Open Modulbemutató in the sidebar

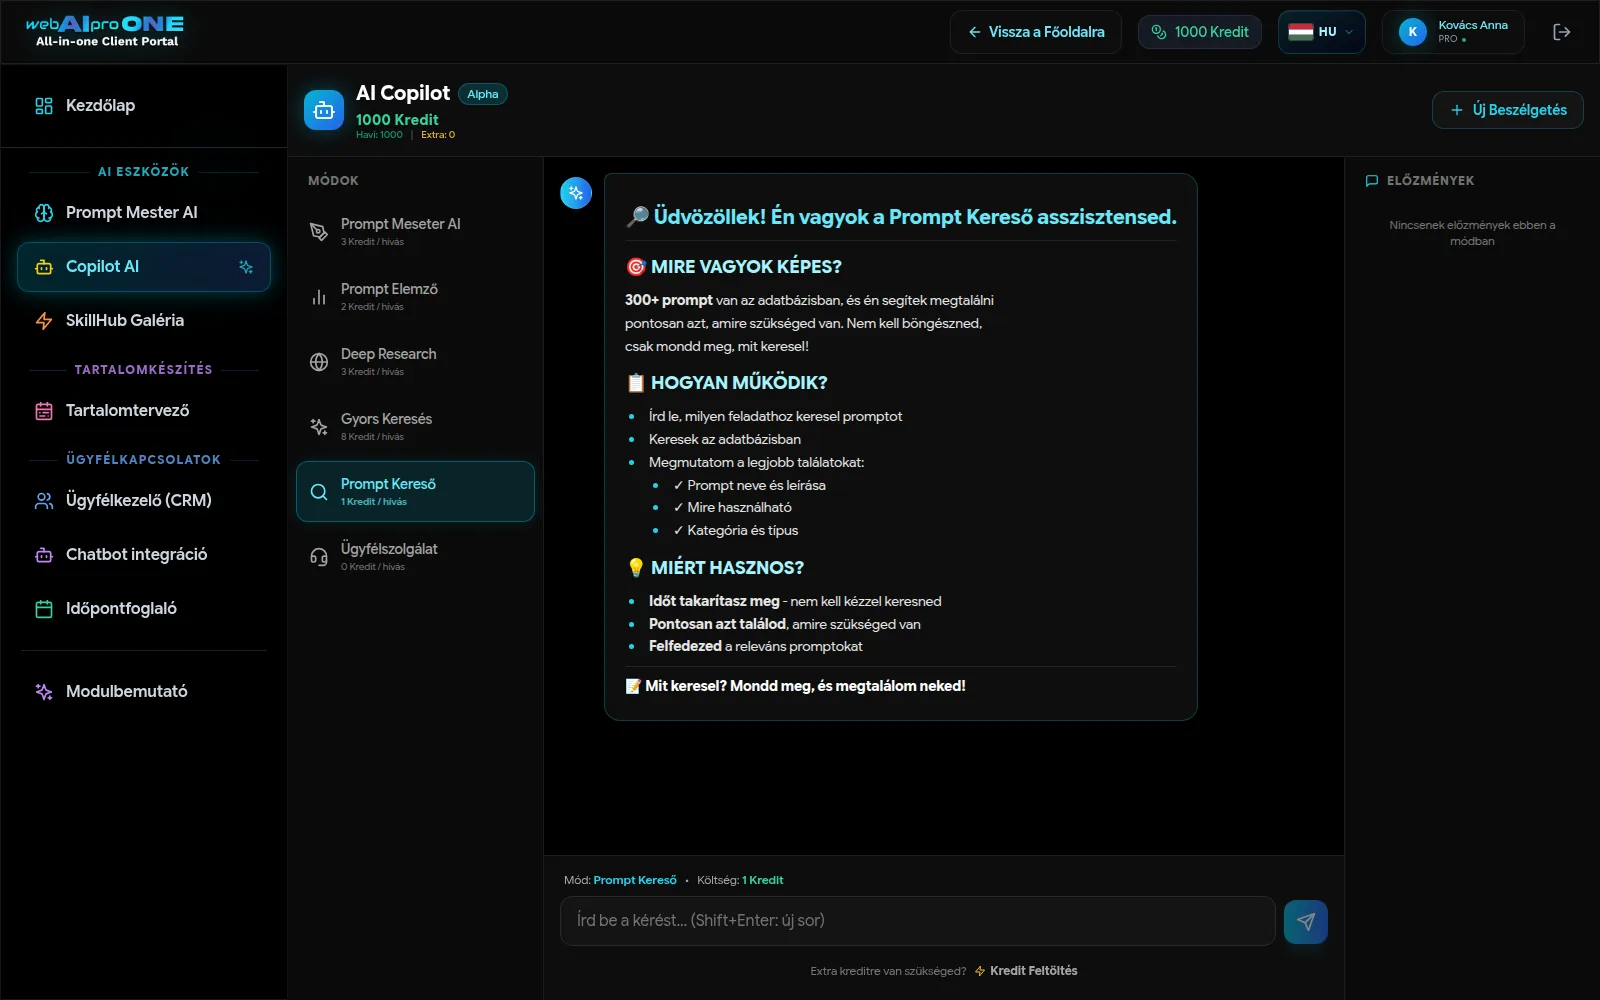[x=144, y=692]
